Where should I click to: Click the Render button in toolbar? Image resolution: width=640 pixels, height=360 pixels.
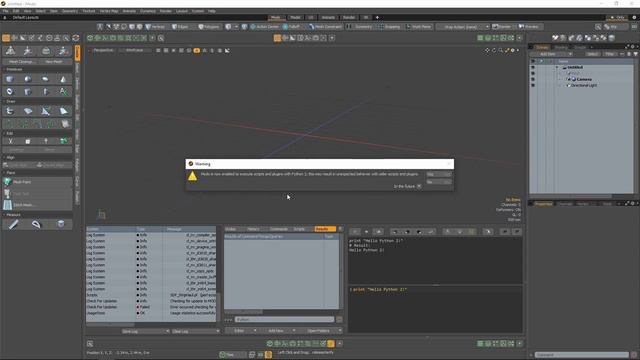click(x=502, y=27)
